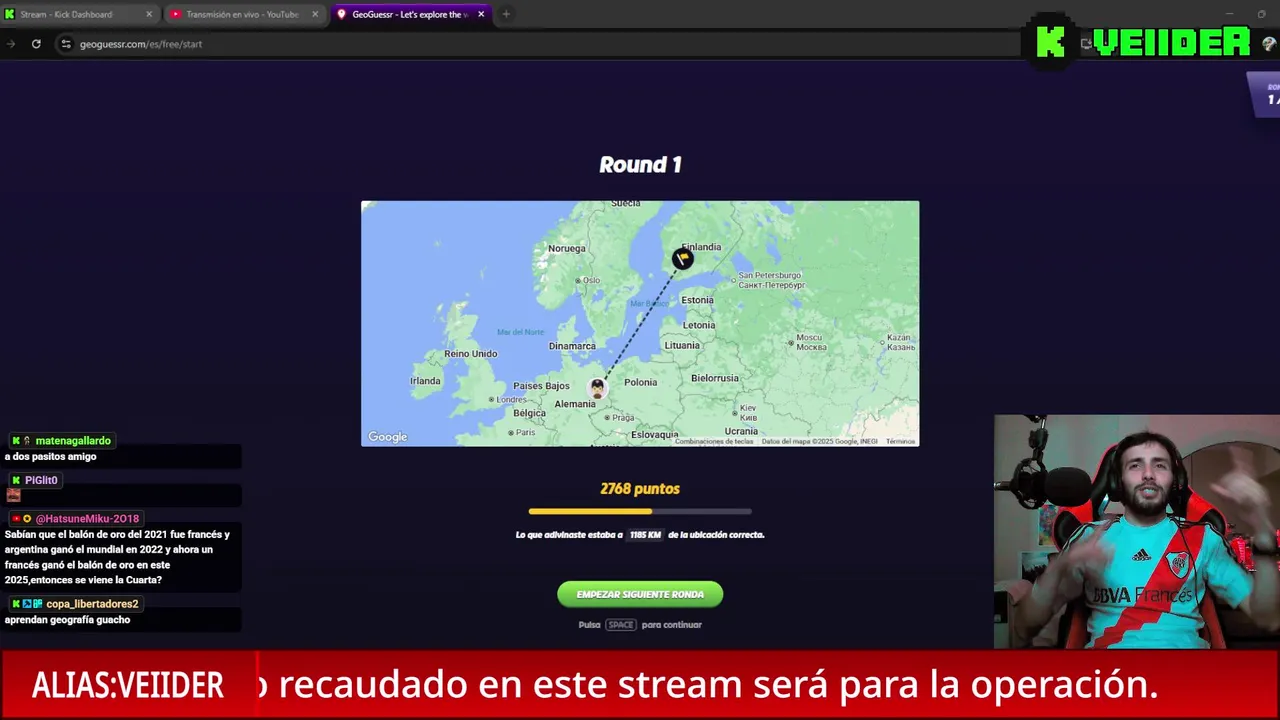Click Lituania label on map

point(682,345)
